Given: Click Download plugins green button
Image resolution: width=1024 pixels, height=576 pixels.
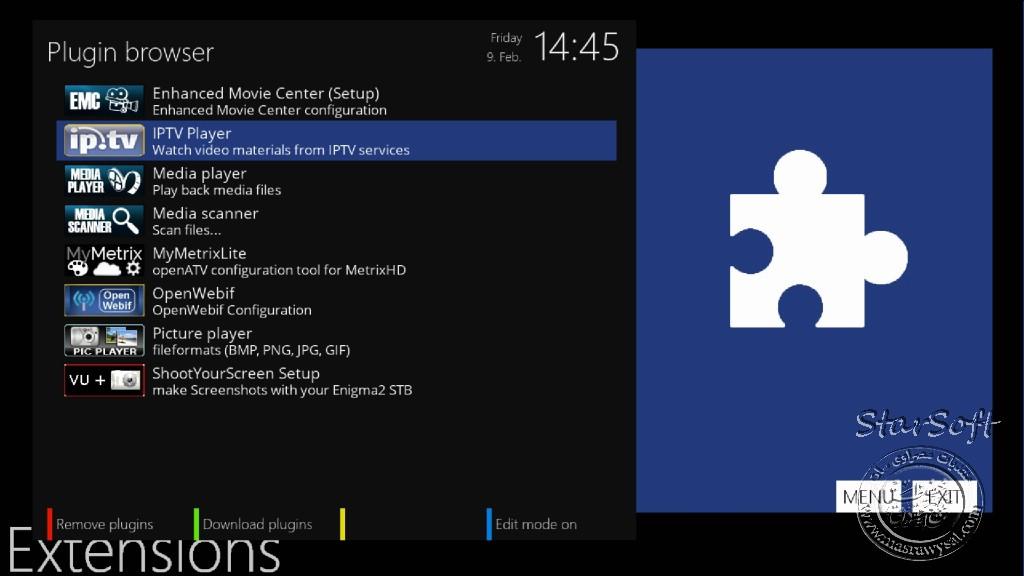Looking at the screenshot, I should point(253,524).
